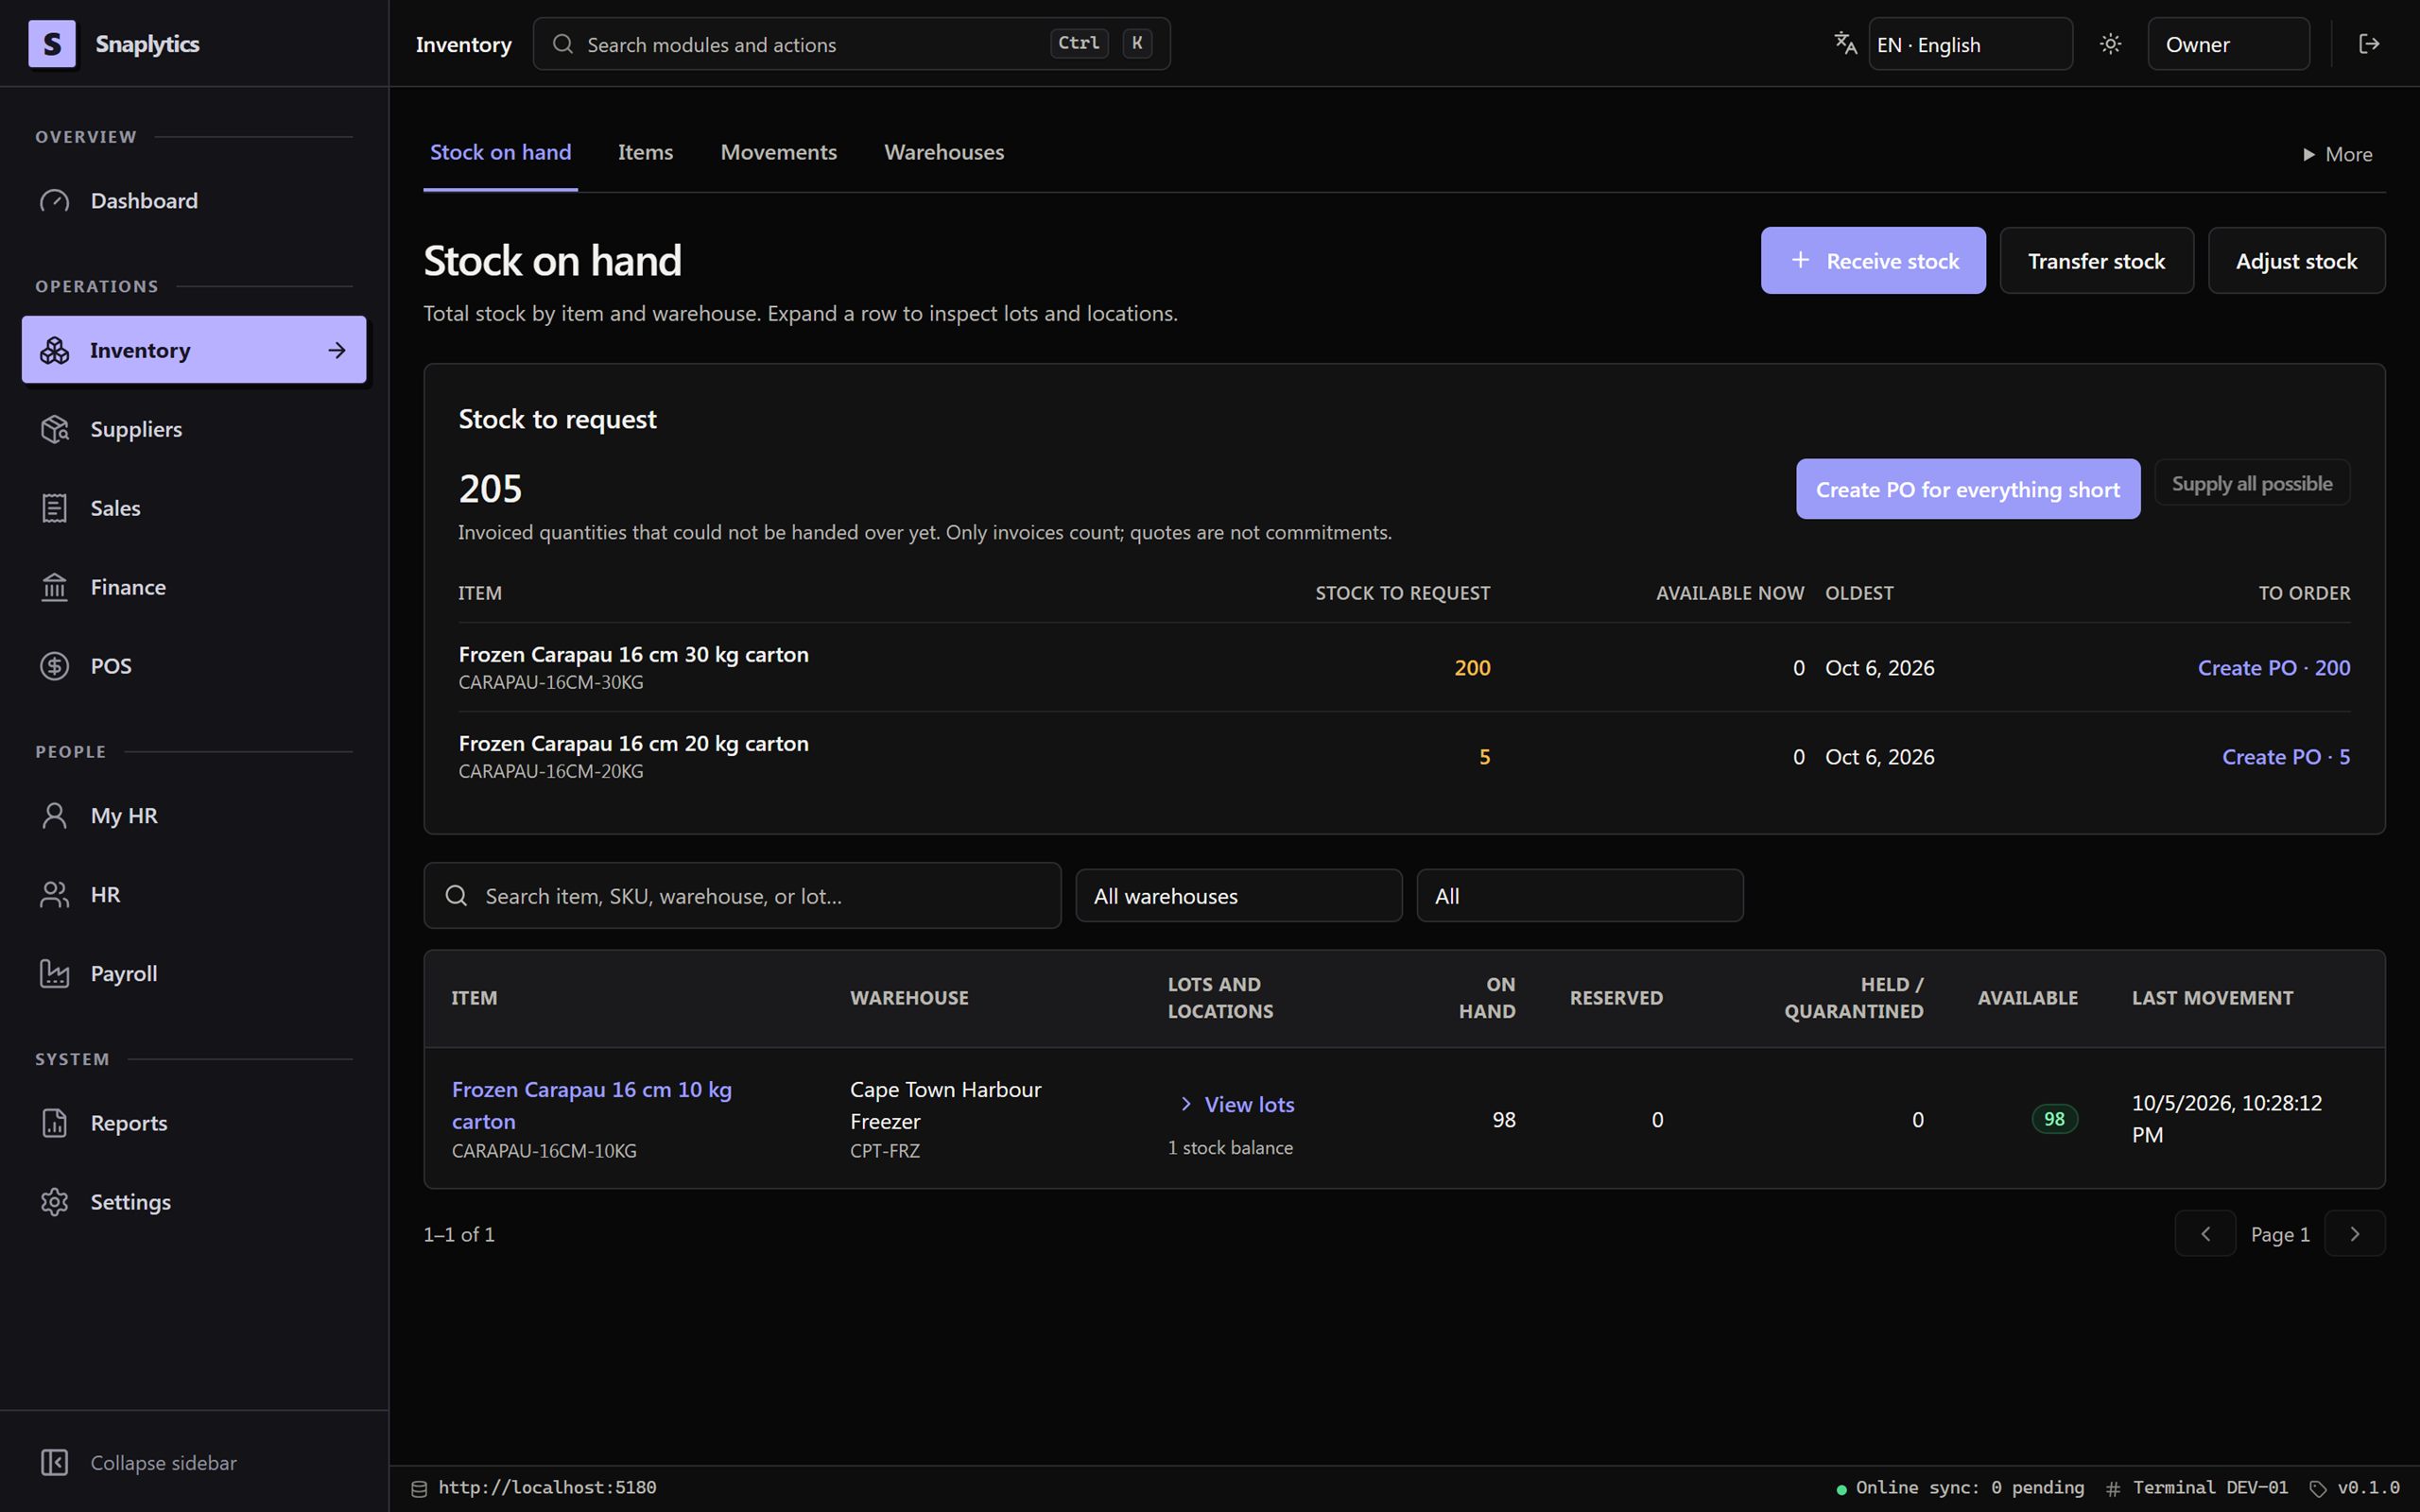The width and height of the screenshot is (2420, 1512).
Task: Click the Suppliers package icon
Action: click(54, 429)
